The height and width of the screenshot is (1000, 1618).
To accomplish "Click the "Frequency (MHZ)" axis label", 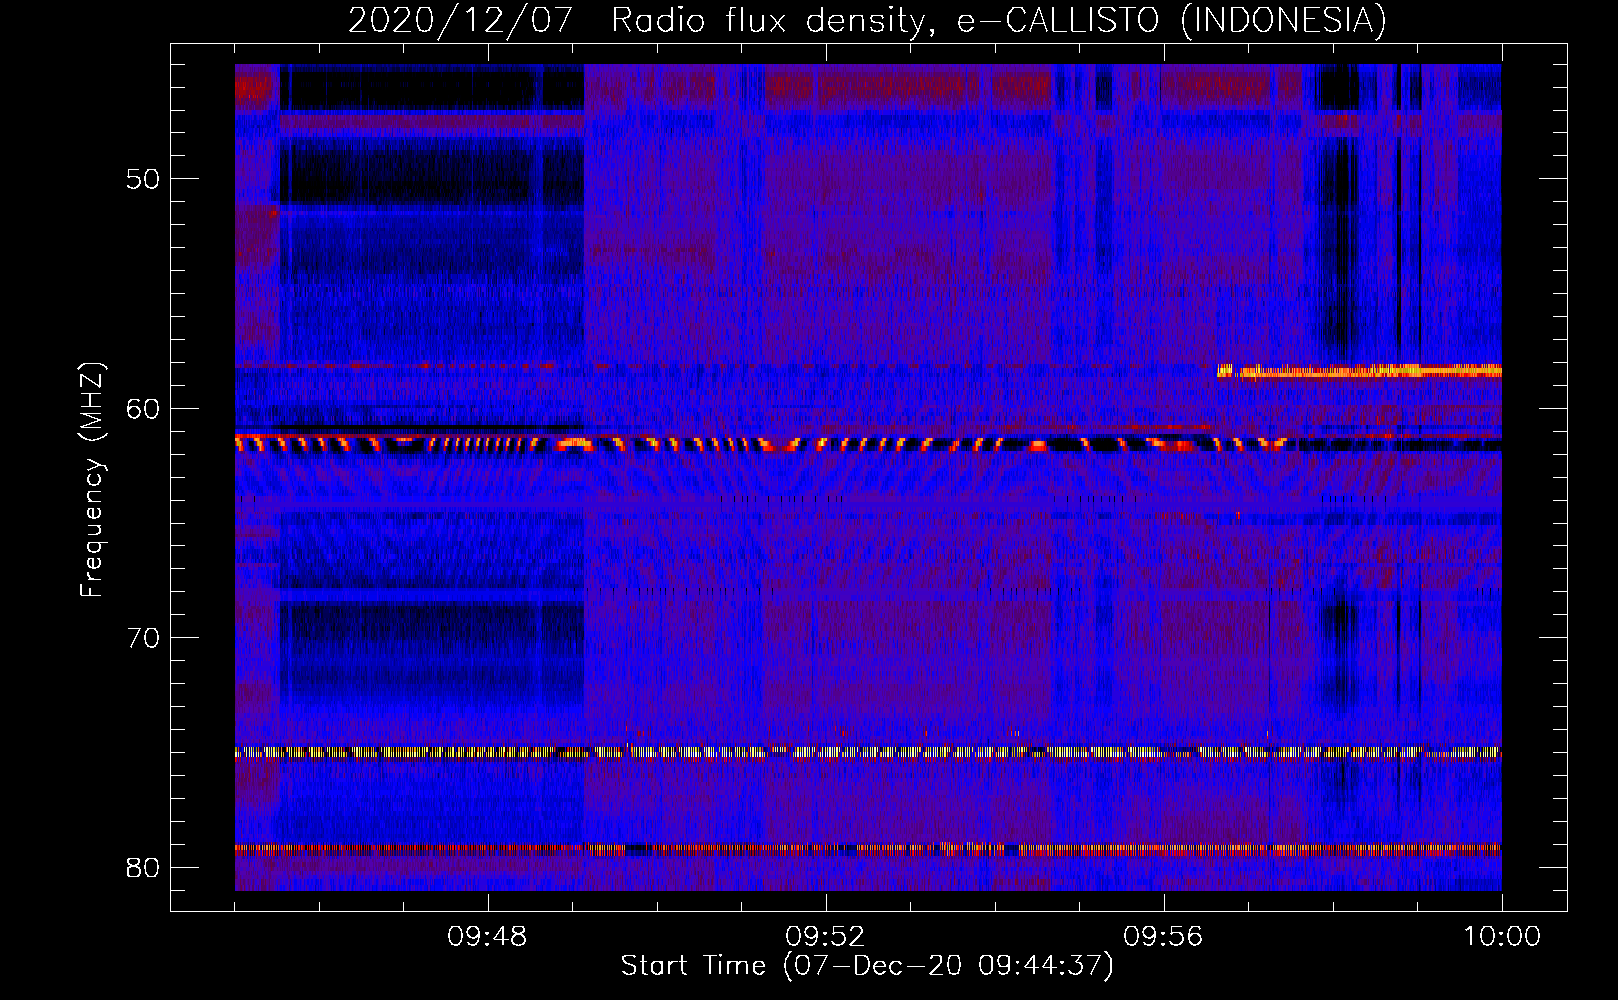I will pyautogui.click(x=92, y=480).
